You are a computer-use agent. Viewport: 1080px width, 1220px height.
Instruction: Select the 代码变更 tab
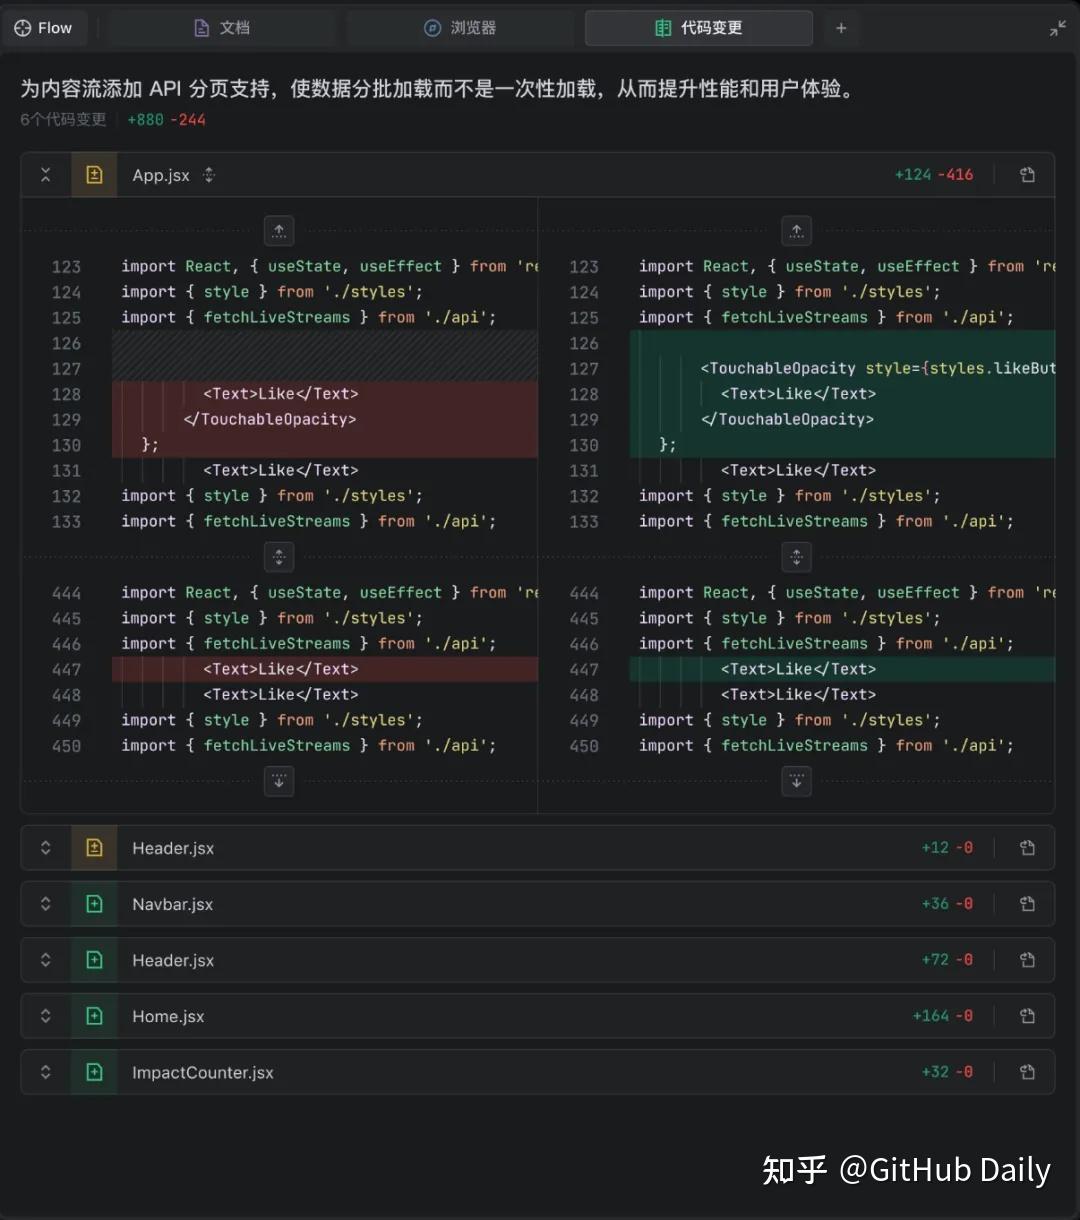(x=698, y=28)
